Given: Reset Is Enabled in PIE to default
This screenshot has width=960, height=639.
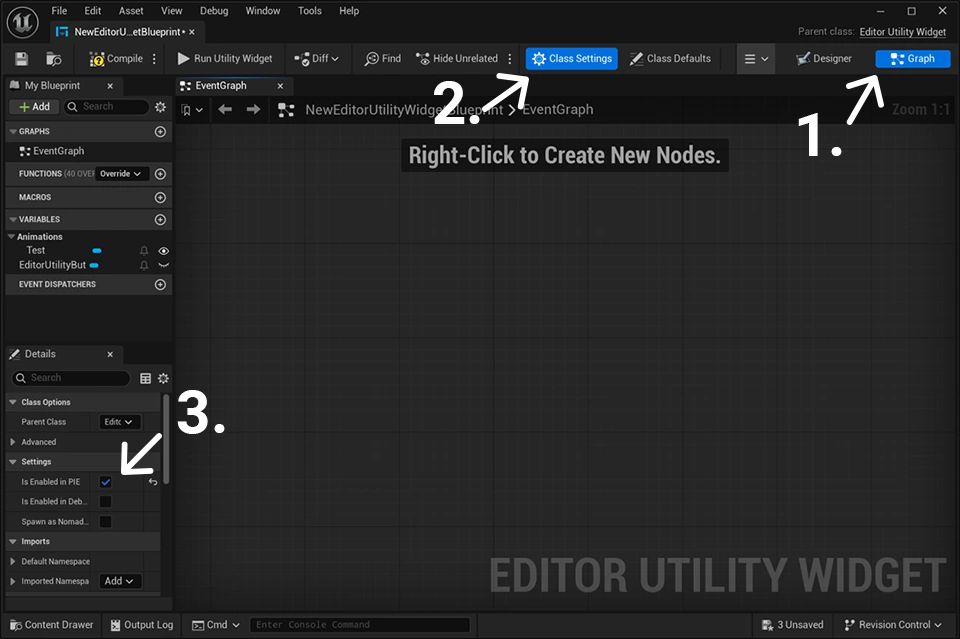Looking at the screenshot, I should tap(153, 482).
